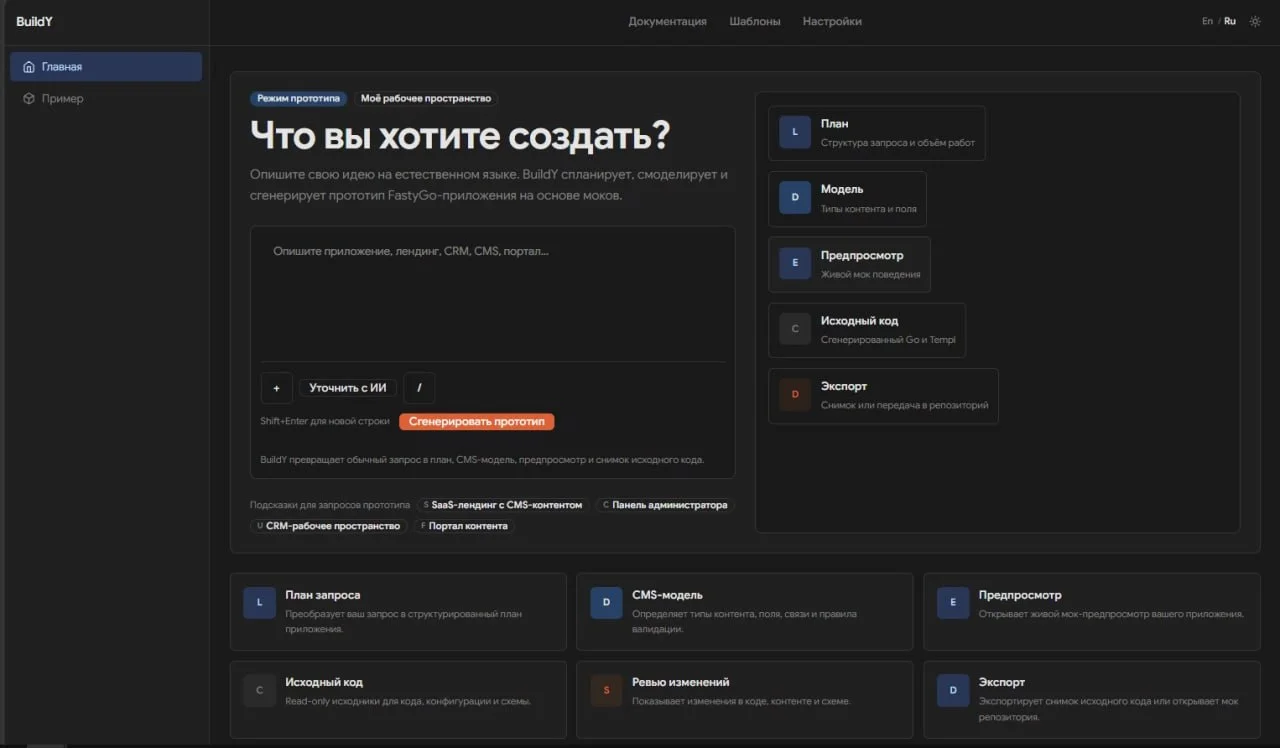Choose Портал контента hint
This screenshot has height=748, width=1280.
[463, 526]
